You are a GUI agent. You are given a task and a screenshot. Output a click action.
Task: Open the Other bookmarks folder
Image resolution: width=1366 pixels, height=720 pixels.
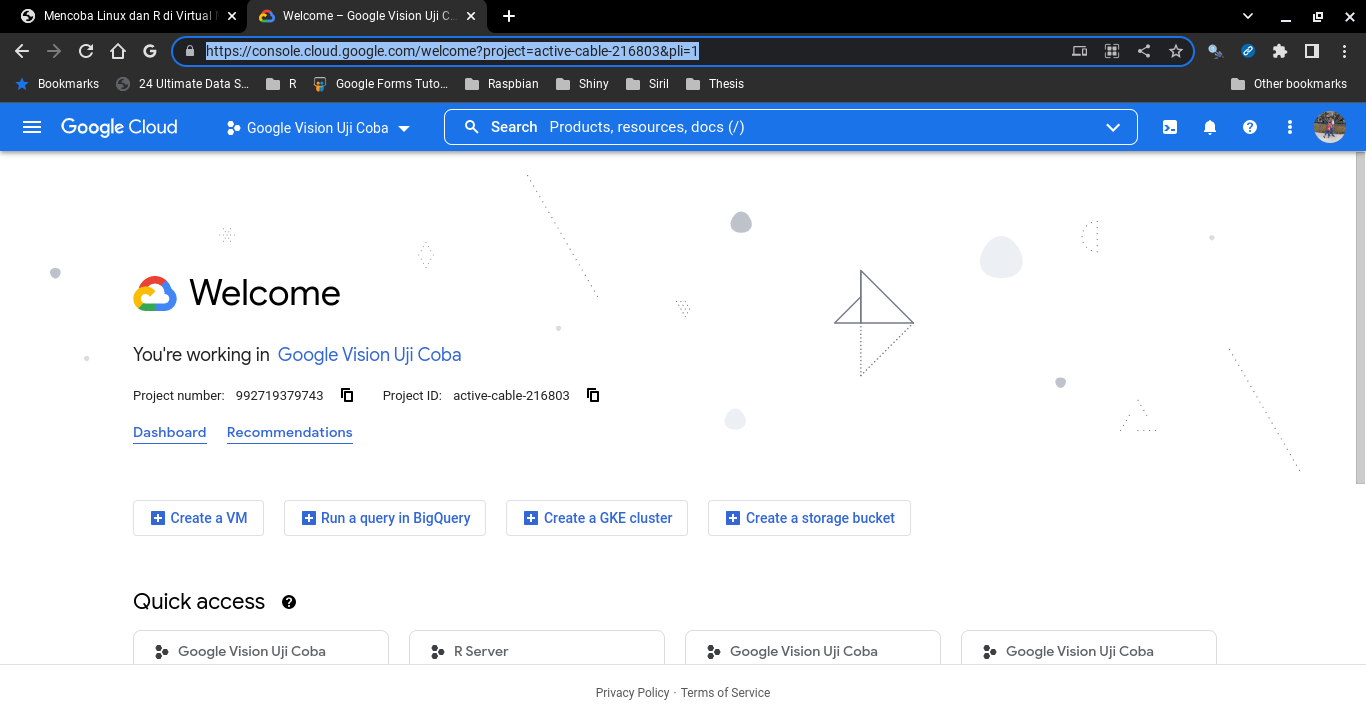coord(1289,84)
